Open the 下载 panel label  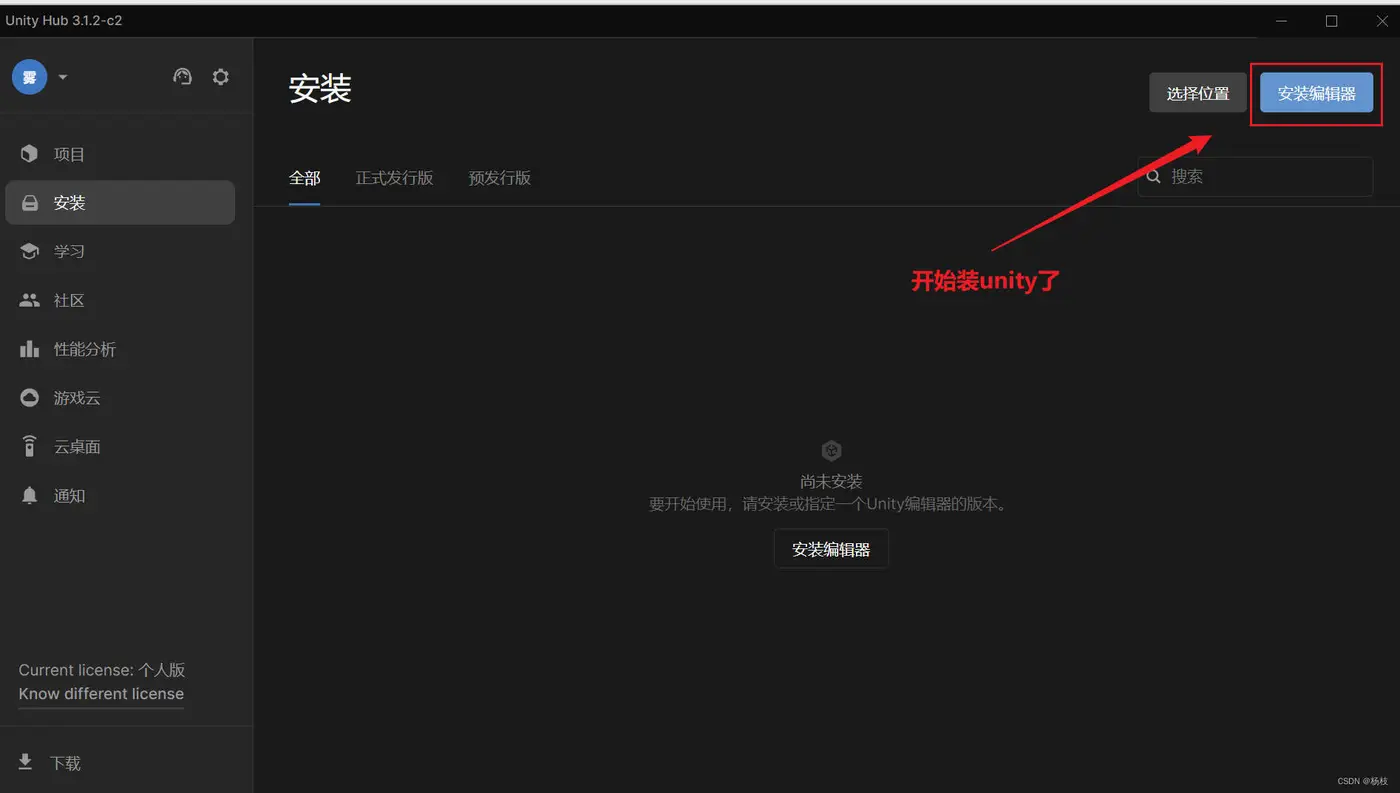66,763
